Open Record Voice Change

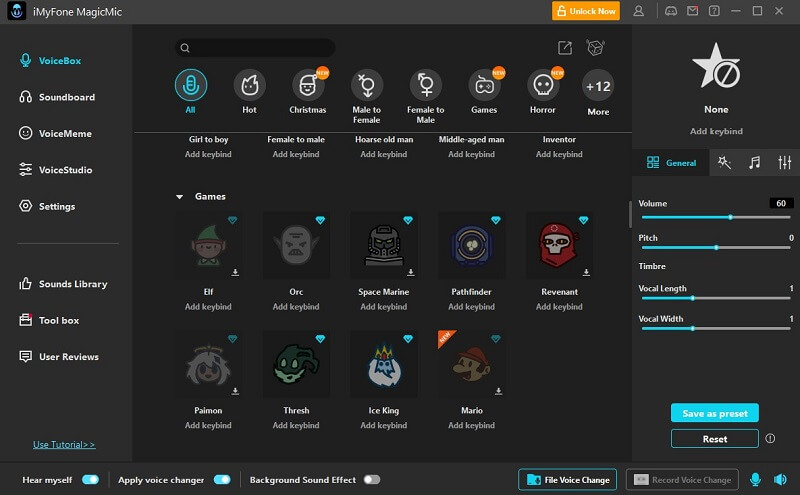click(x=682, y=480)
